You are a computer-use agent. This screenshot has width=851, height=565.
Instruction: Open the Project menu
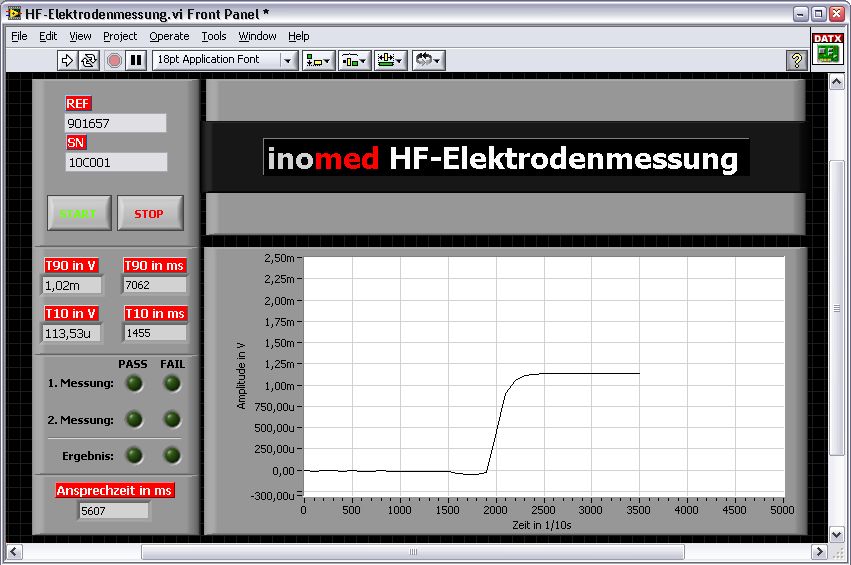point(120,36)
